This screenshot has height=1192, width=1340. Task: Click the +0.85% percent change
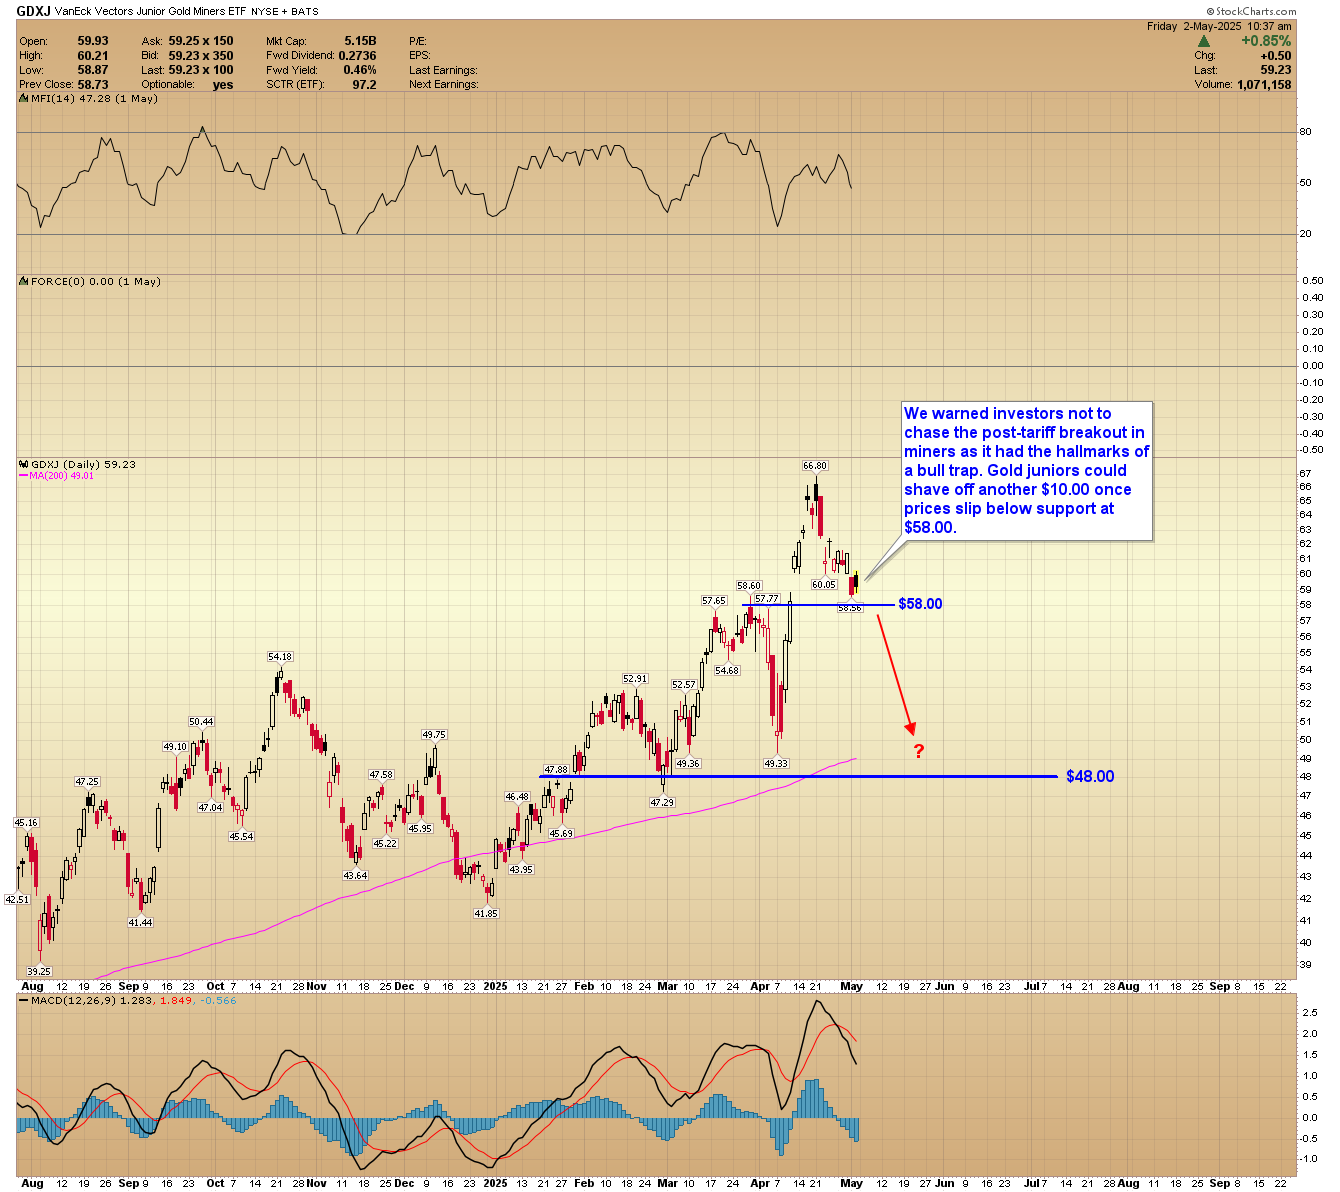1266,41
